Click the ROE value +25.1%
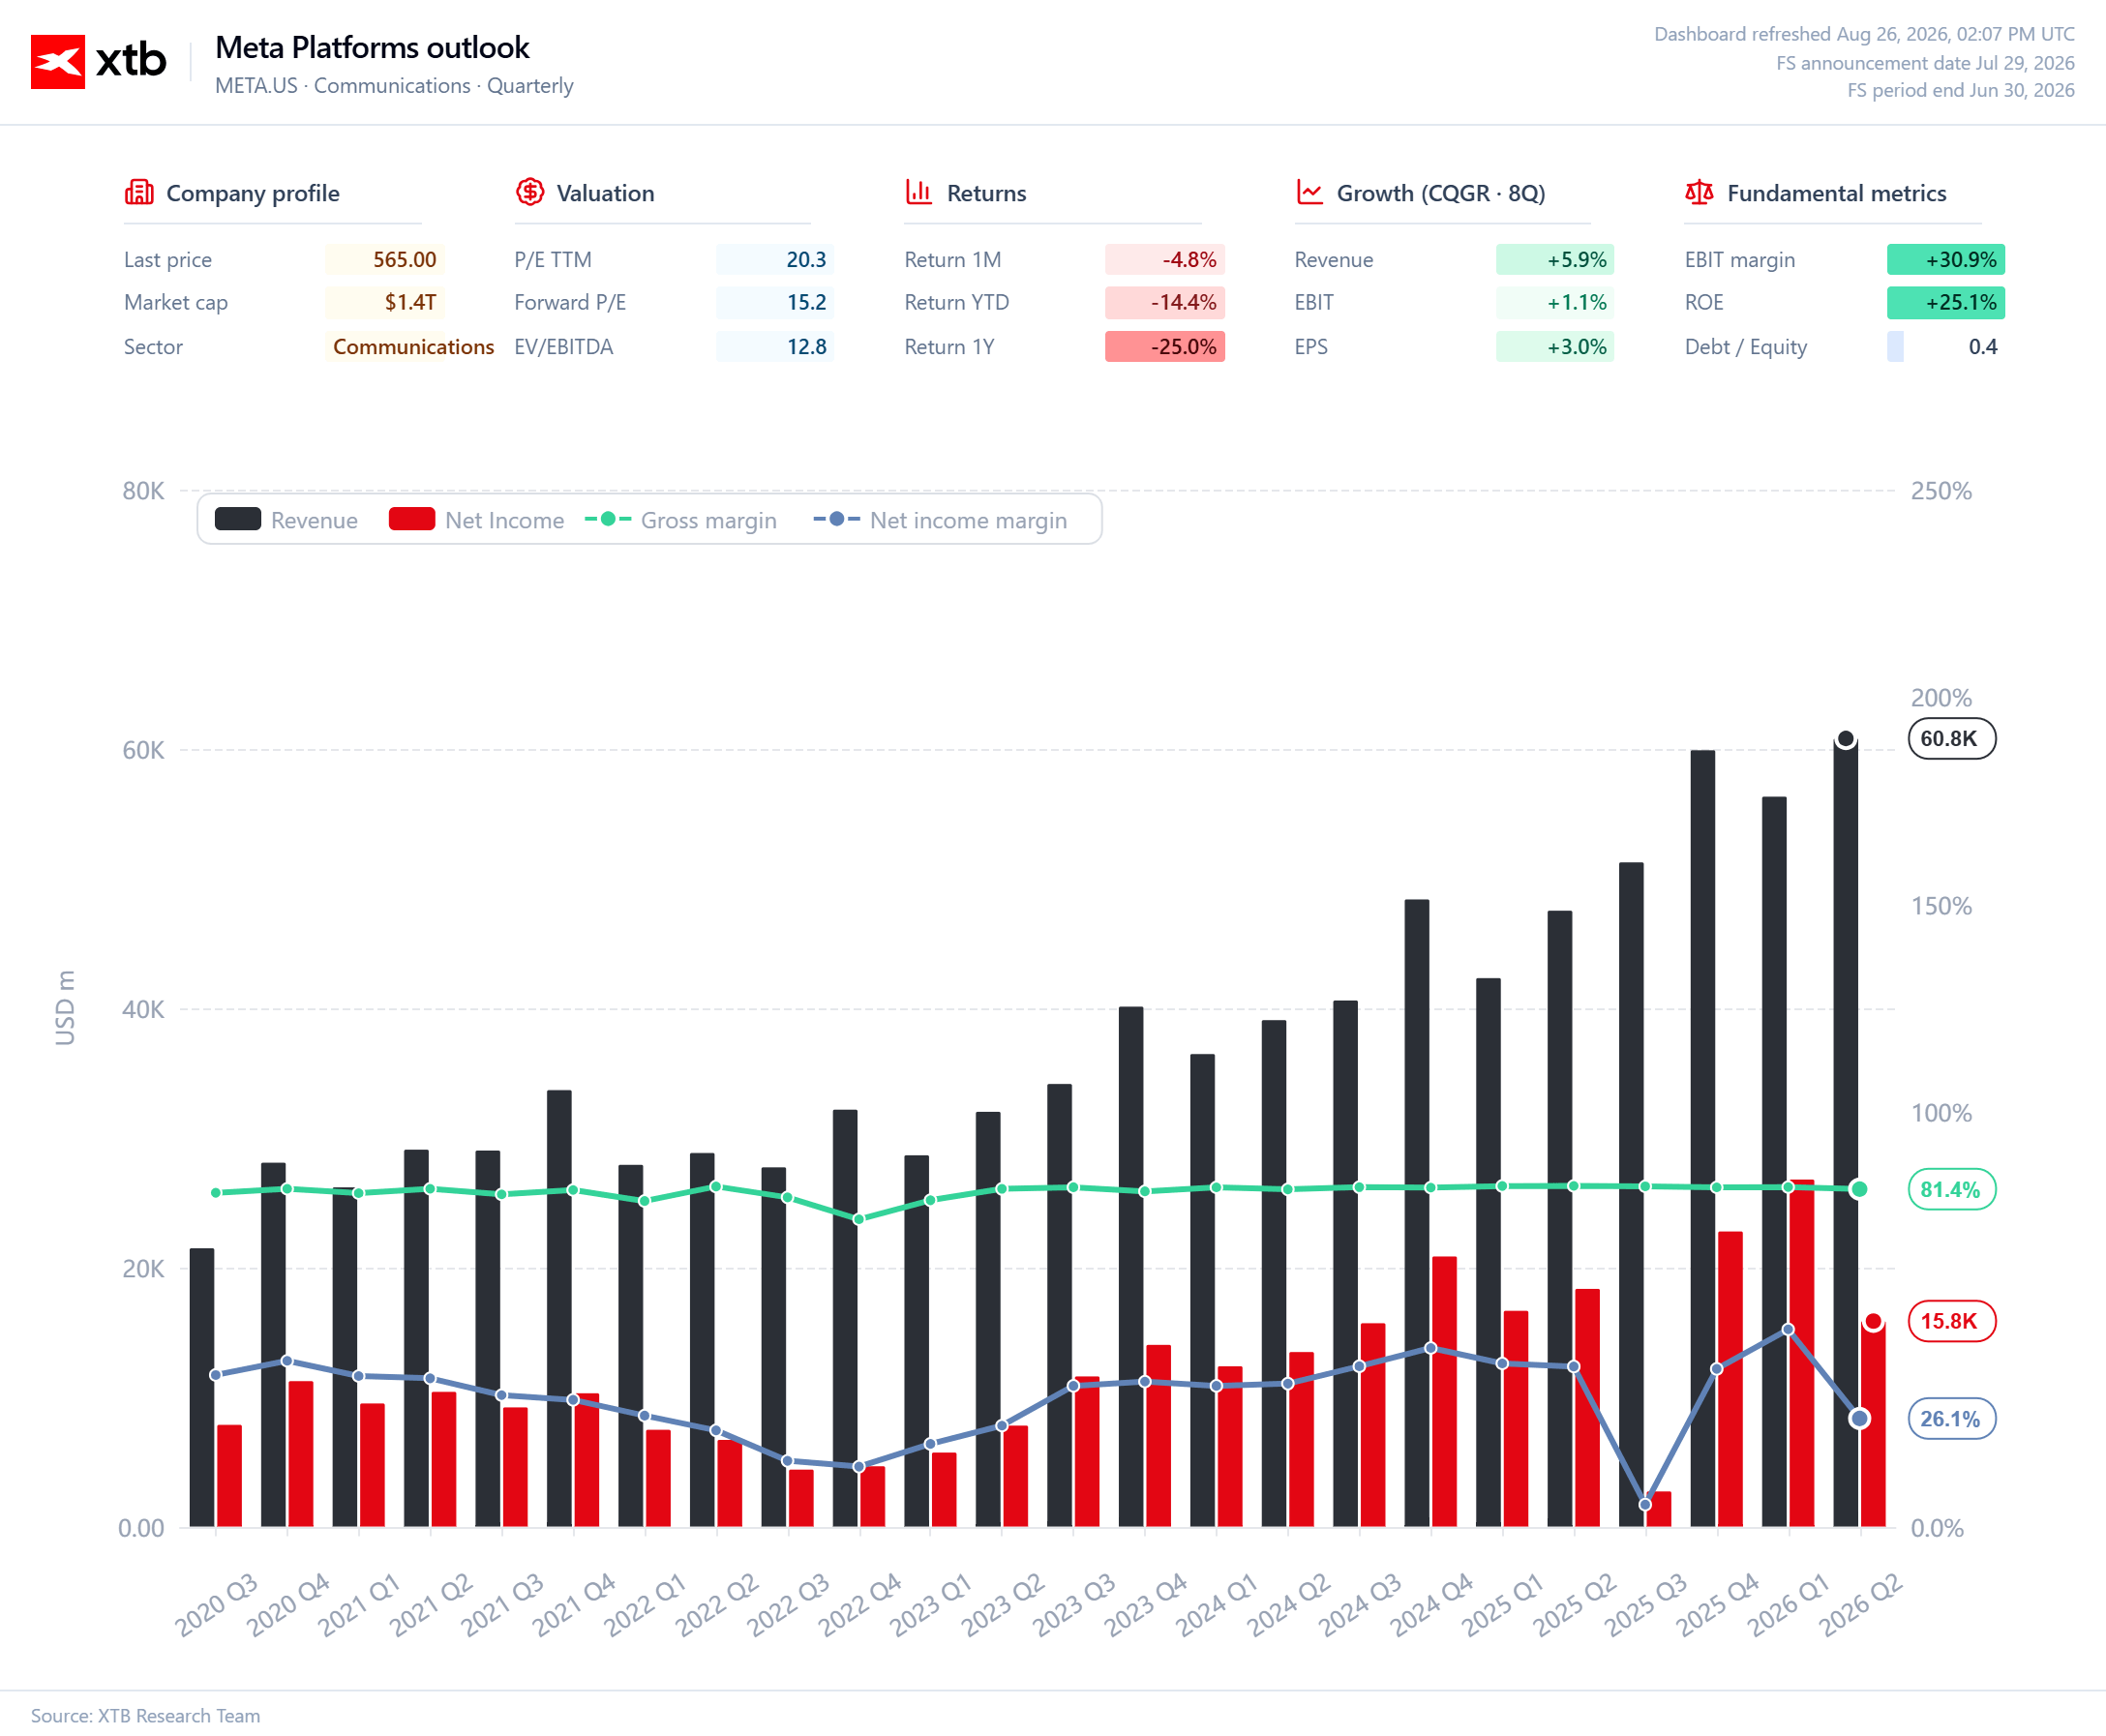This screenshot has width=2106, height=1736. [x=1946, y=302]
